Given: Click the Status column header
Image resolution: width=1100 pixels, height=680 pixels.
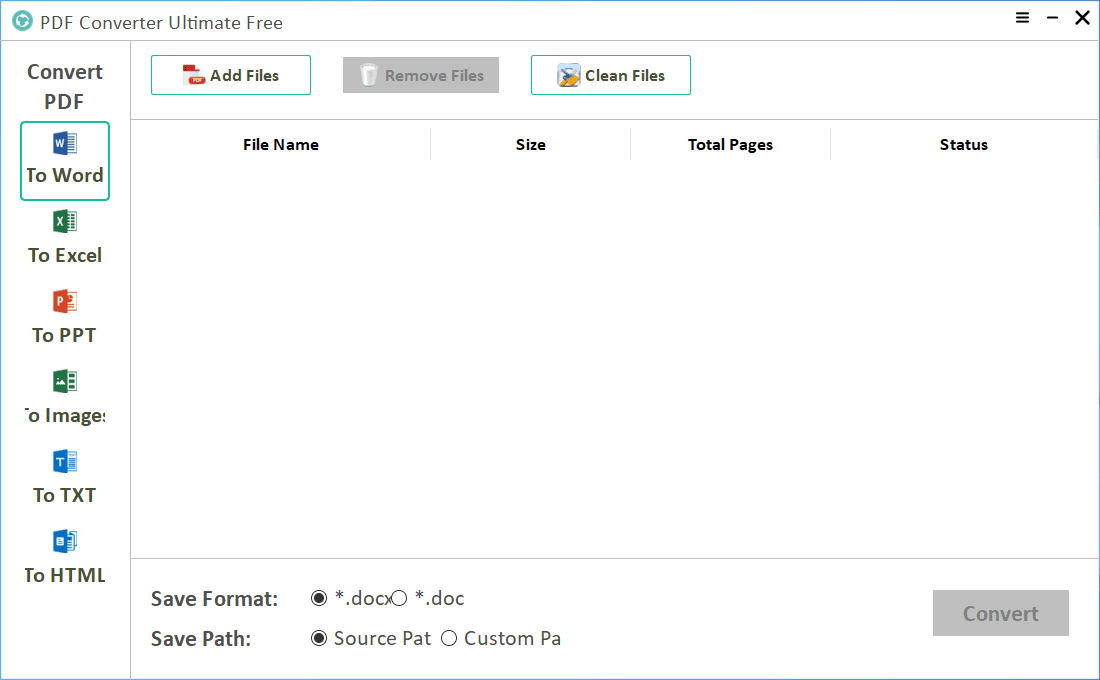Looking at the screenshot, I should [964, 145].
